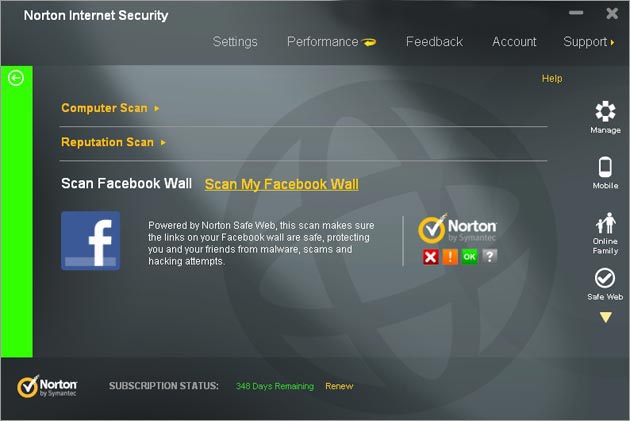Click the Norton by Symantec footer logo

point(47,386)
